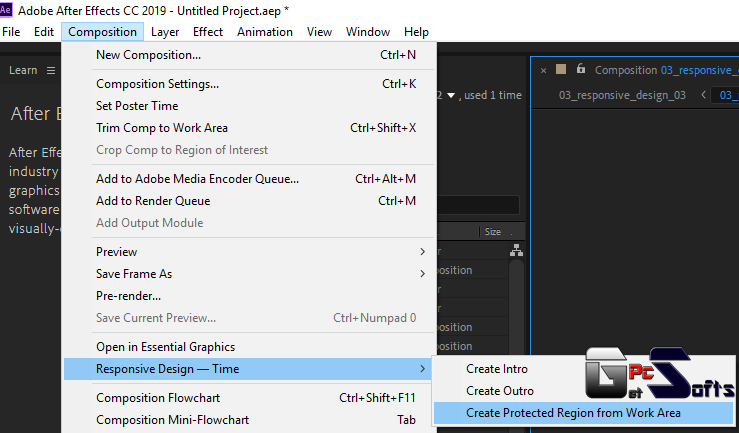Toggle the Composition viewer lock icon

click(581, 69)
